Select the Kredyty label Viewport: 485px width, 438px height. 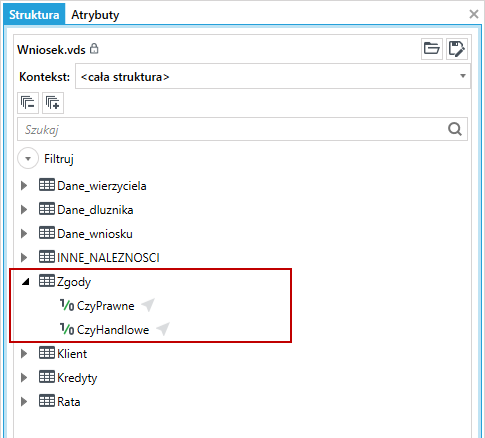(x=77, y=378)
